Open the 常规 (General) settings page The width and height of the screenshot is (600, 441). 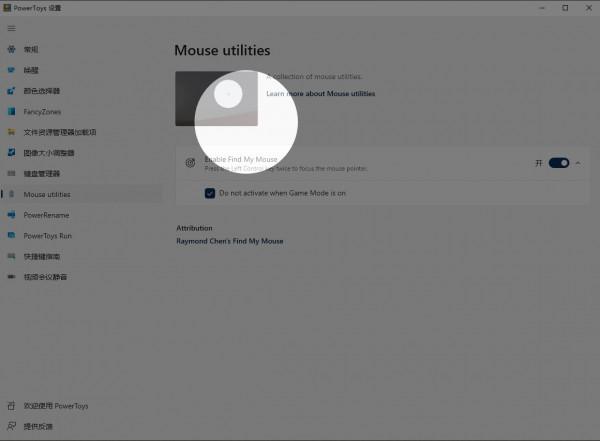[x=31, y=49]
